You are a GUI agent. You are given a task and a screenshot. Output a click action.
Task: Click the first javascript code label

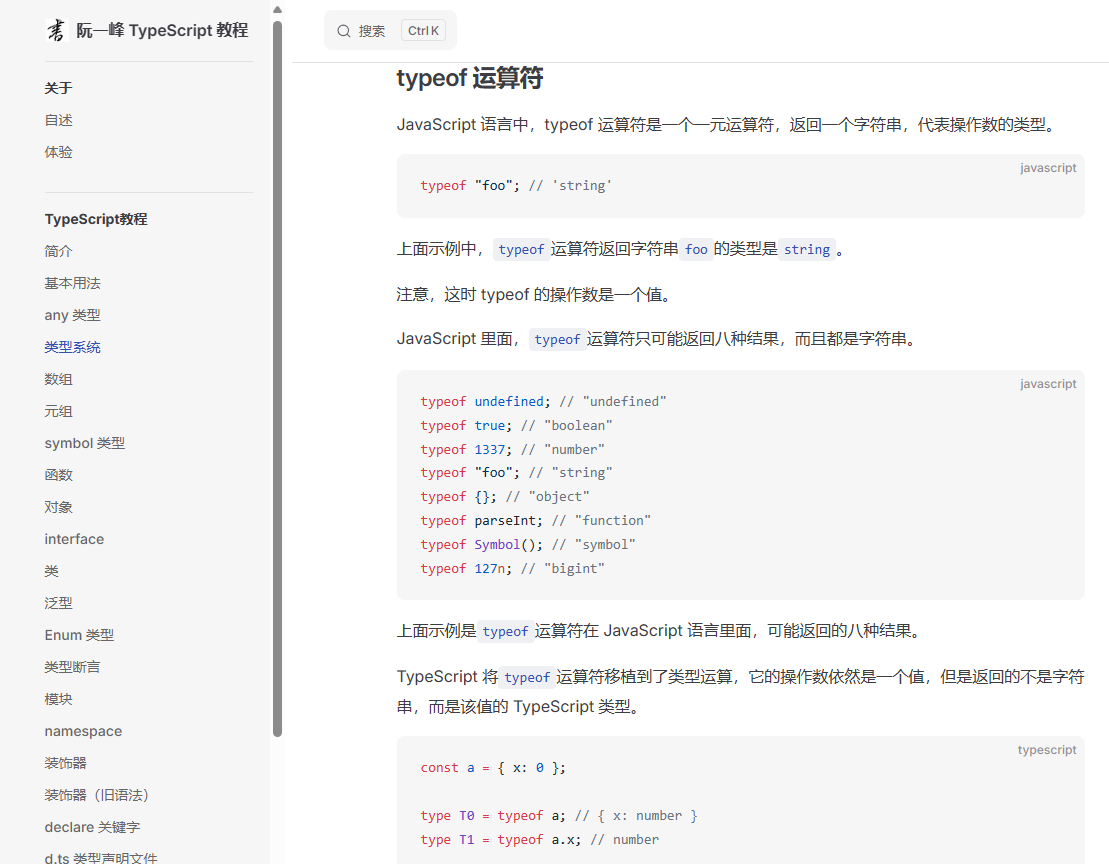pos(1047,168)
